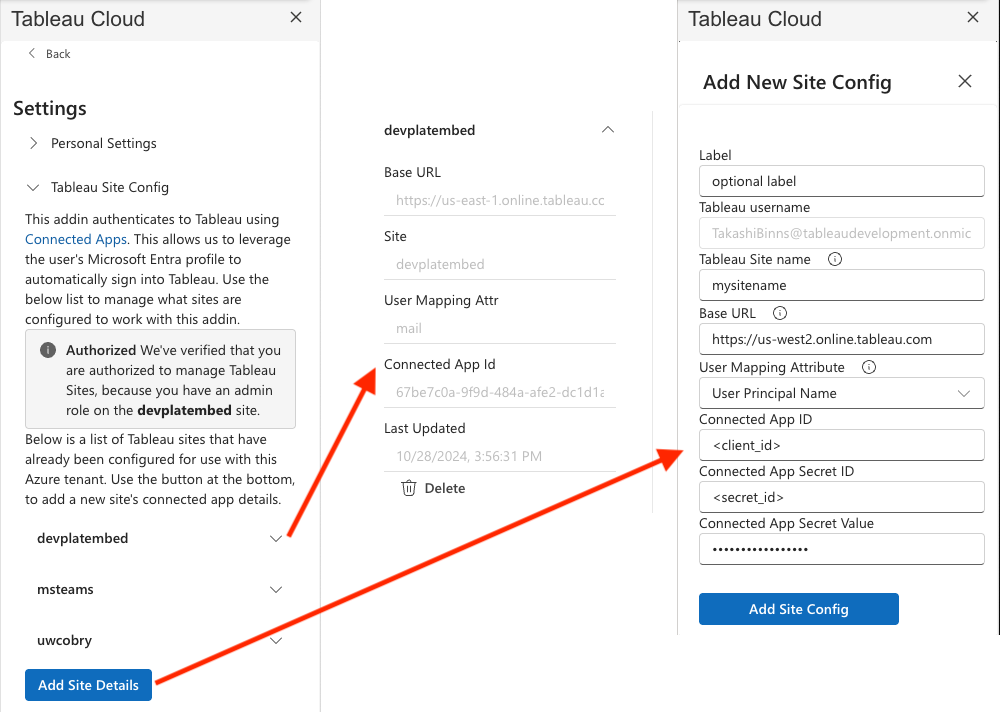Close the right Tableau Cloud panel
The width and height of the screenshot is (1000, 712).
click(x=972, y=17)
